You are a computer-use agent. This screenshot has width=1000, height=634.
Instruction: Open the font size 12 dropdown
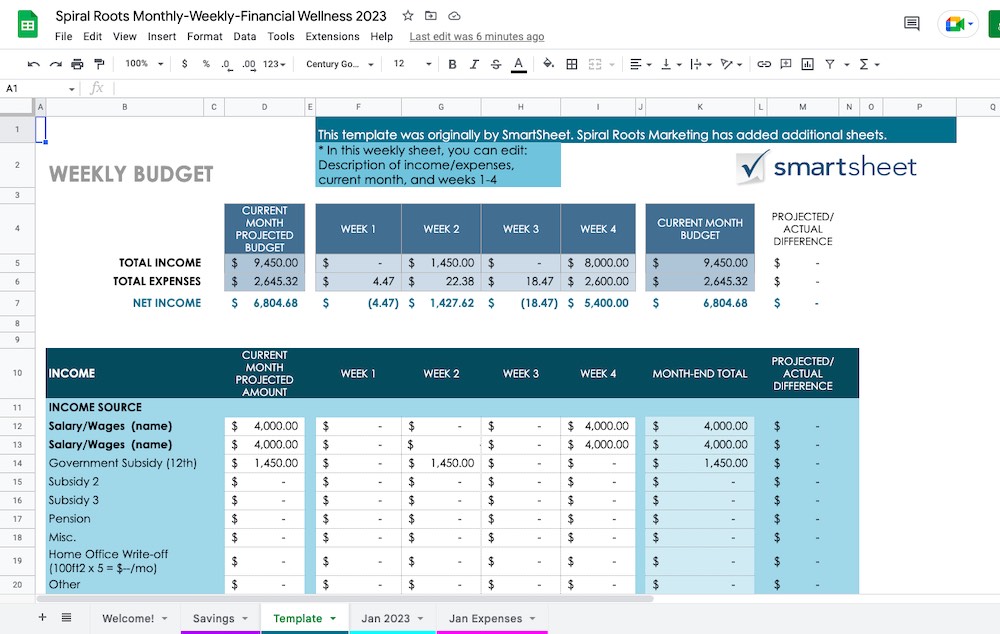click(x=411, y=64)
